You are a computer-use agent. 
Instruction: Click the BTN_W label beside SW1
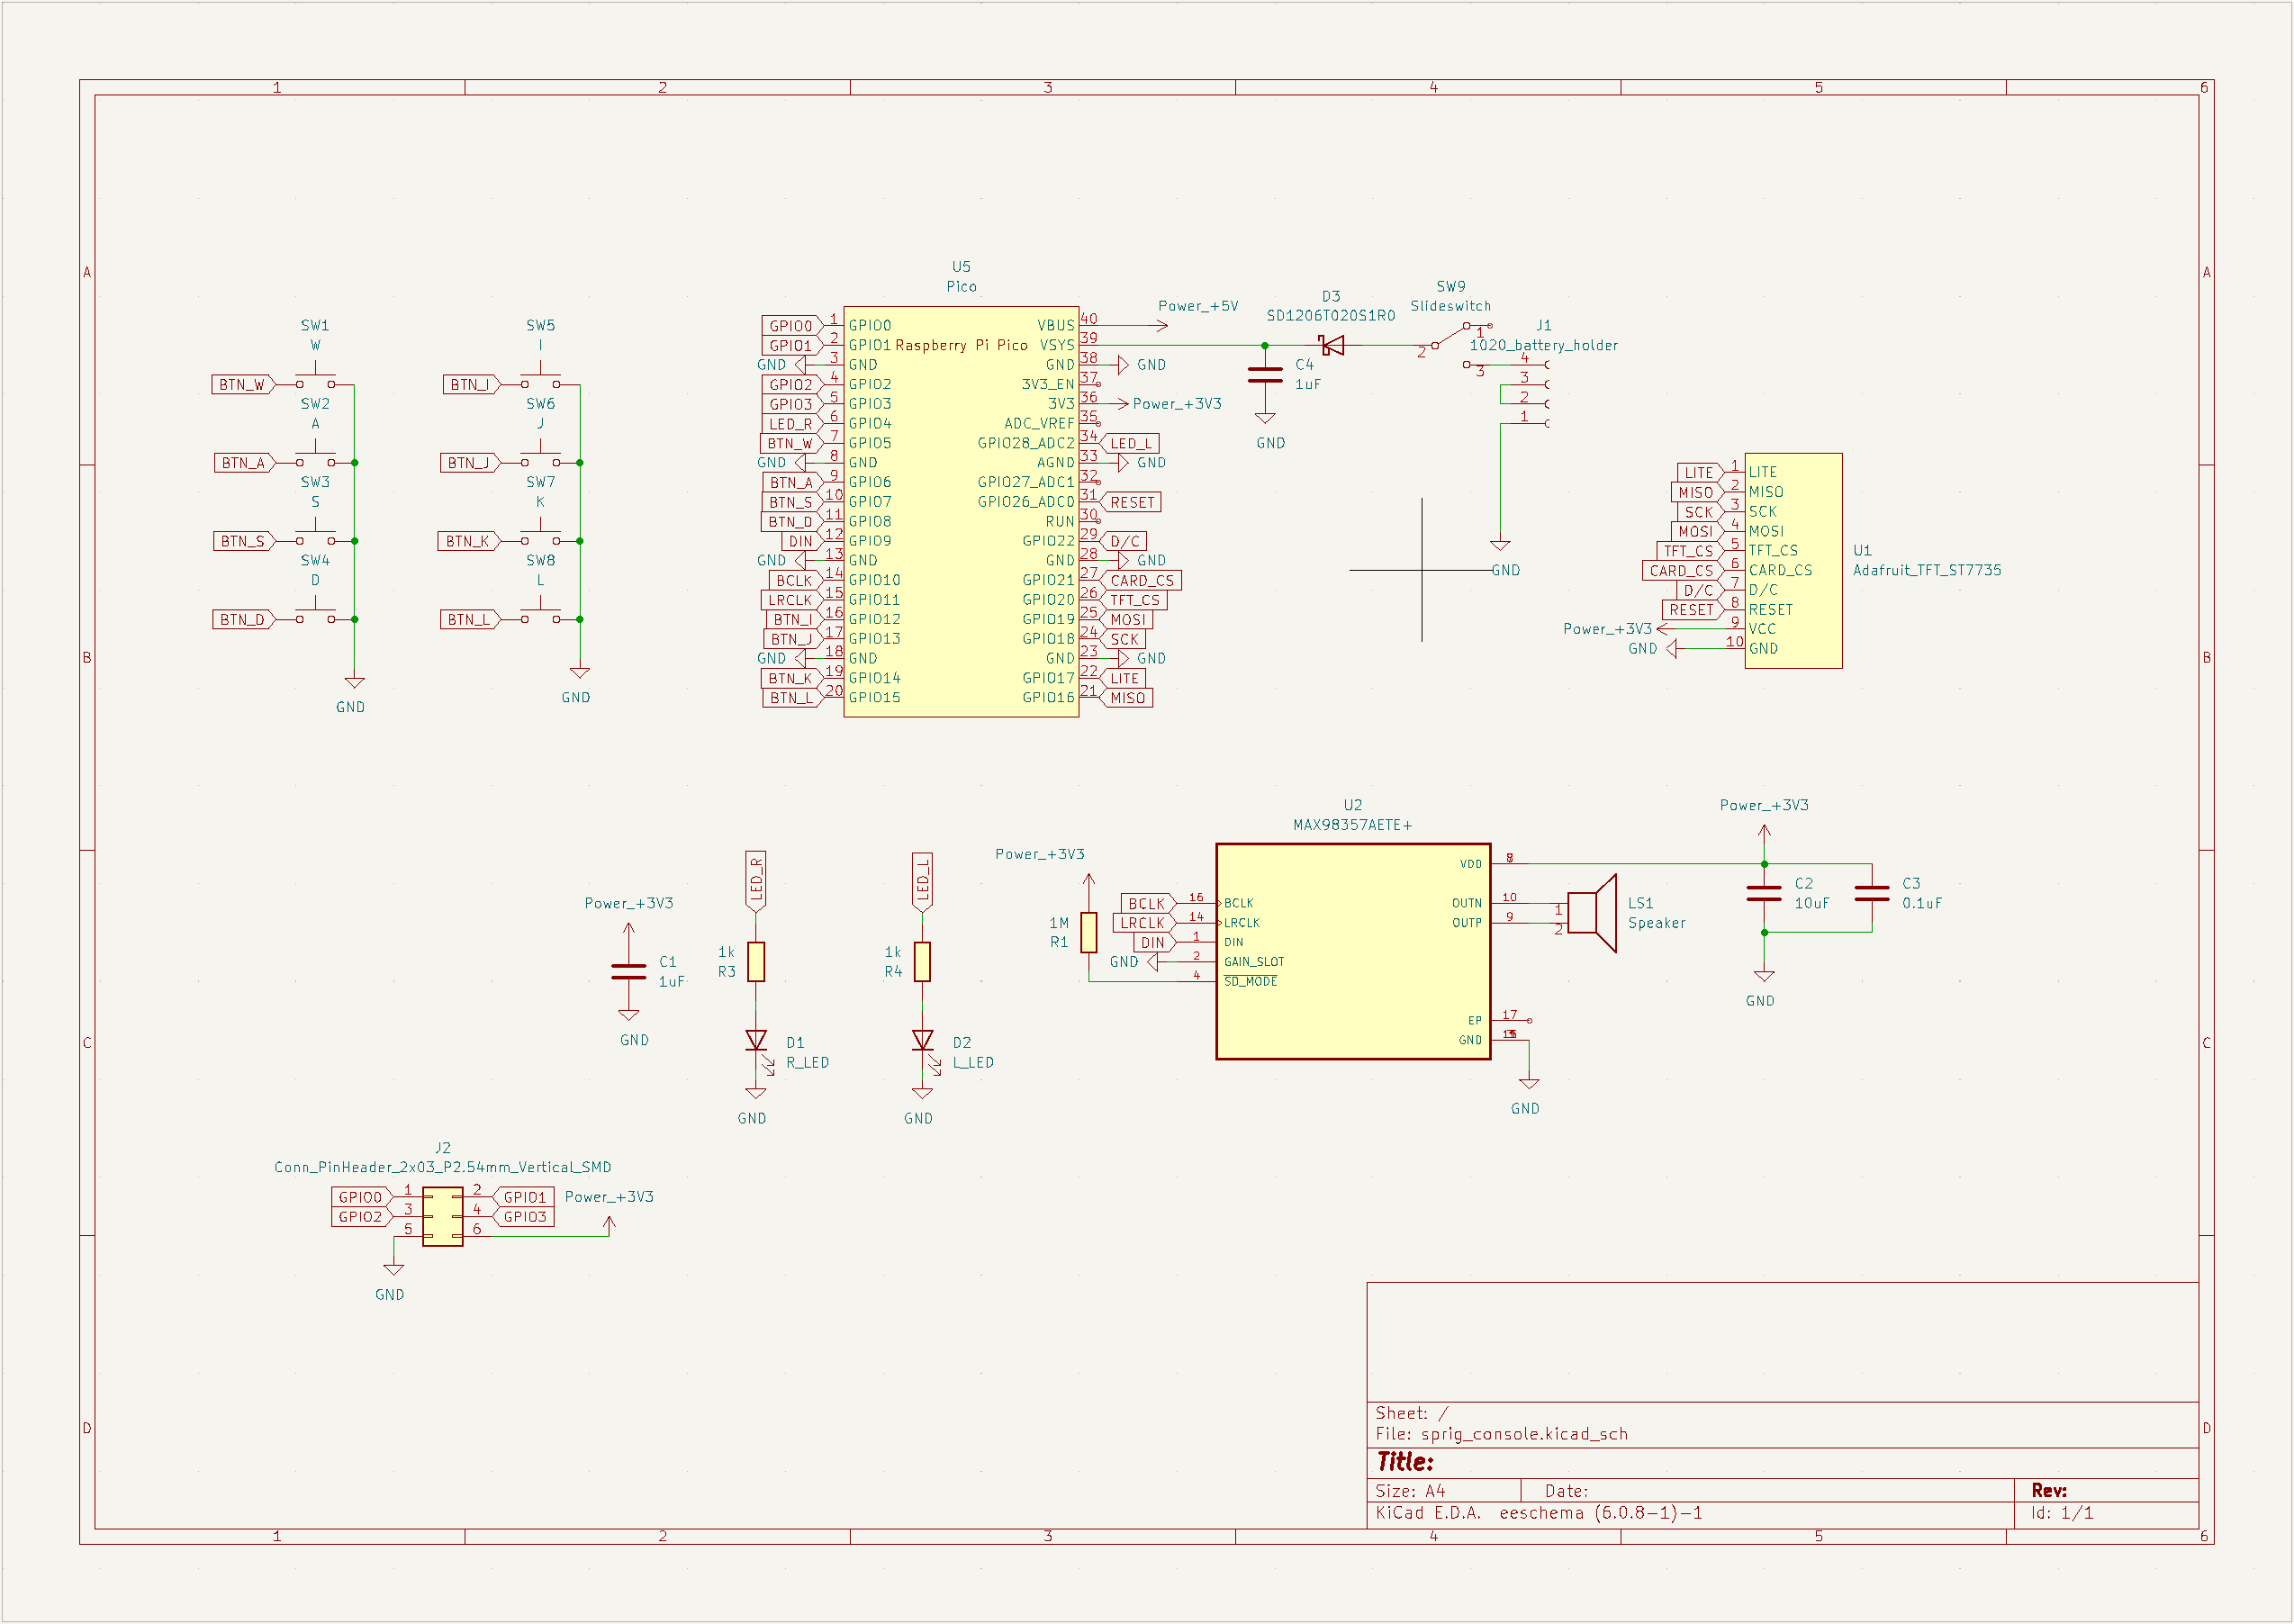point(242,385)
